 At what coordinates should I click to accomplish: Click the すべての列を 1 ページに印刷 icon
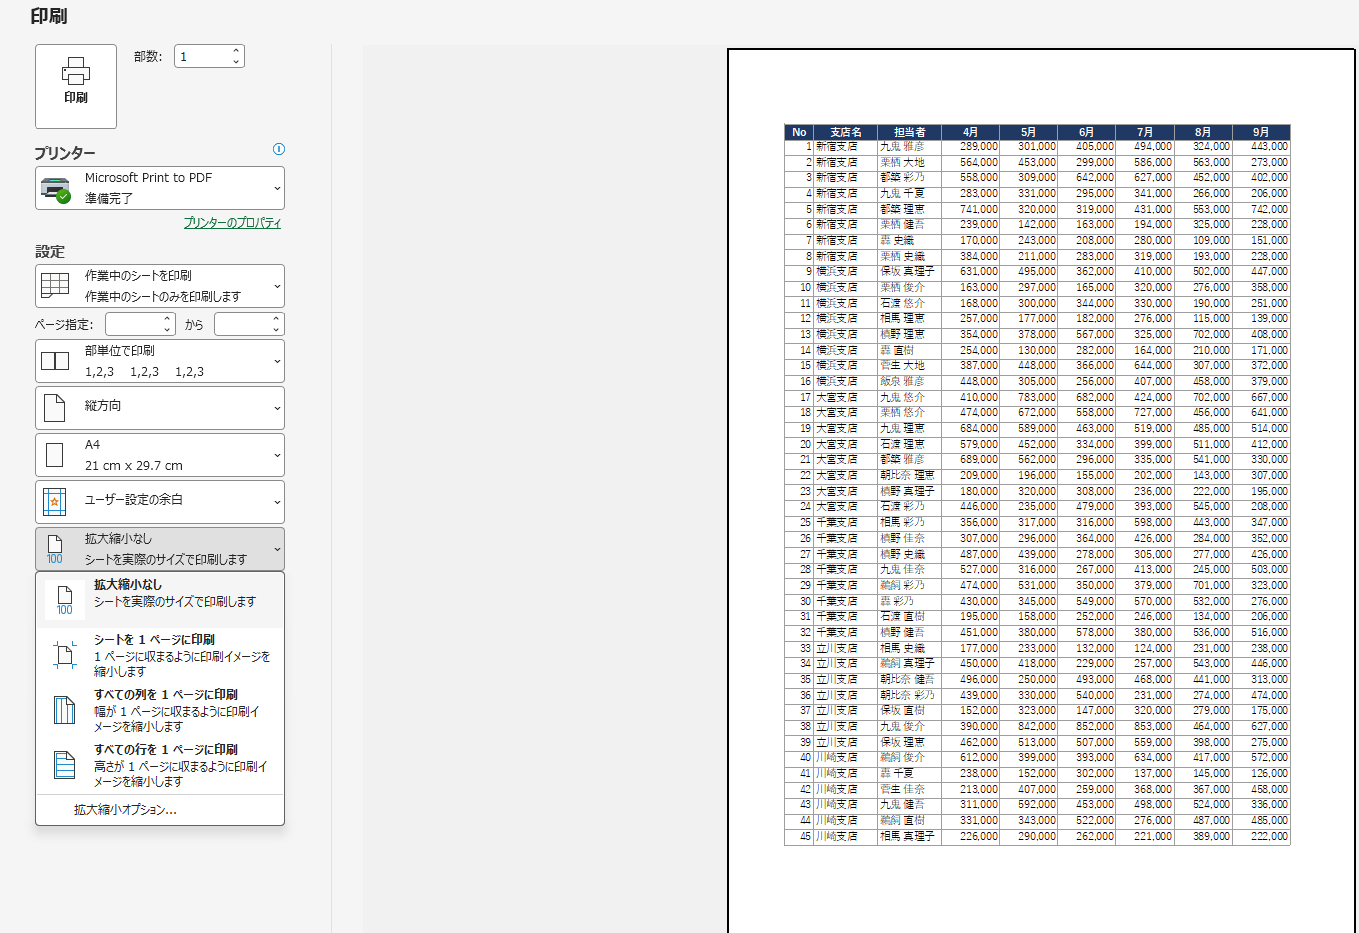pos(65,710)
